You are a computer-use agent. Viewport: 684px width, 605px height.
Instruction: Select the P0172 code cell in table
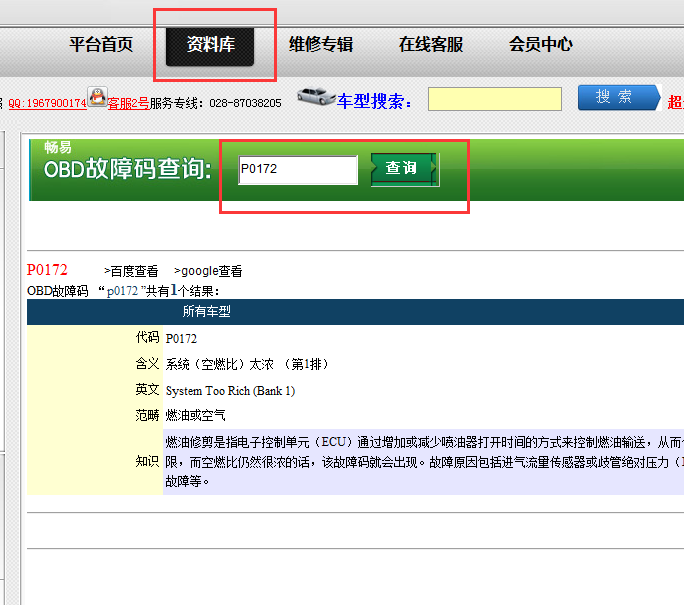click(x=181, y=339)
